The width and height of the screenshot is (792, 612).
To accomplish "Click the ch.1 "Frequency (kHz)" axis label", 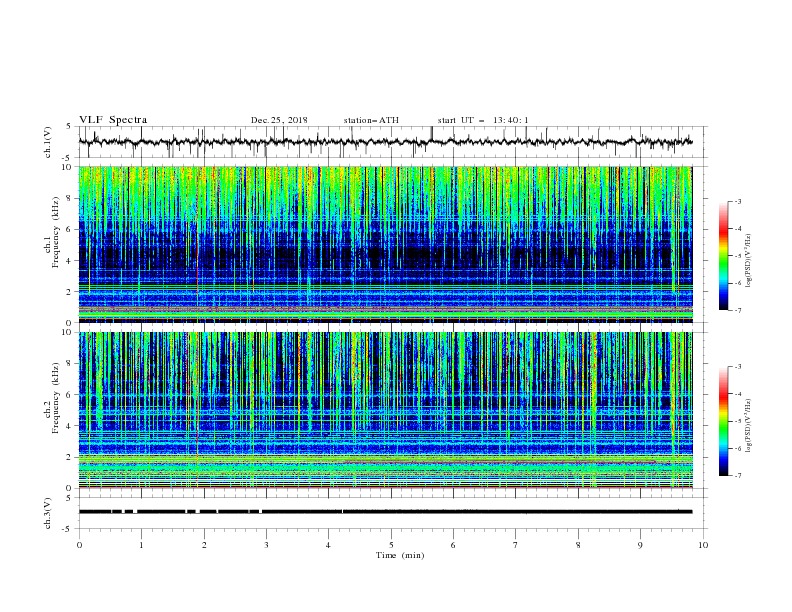I will pyautogui.click(x=56, y=232).
